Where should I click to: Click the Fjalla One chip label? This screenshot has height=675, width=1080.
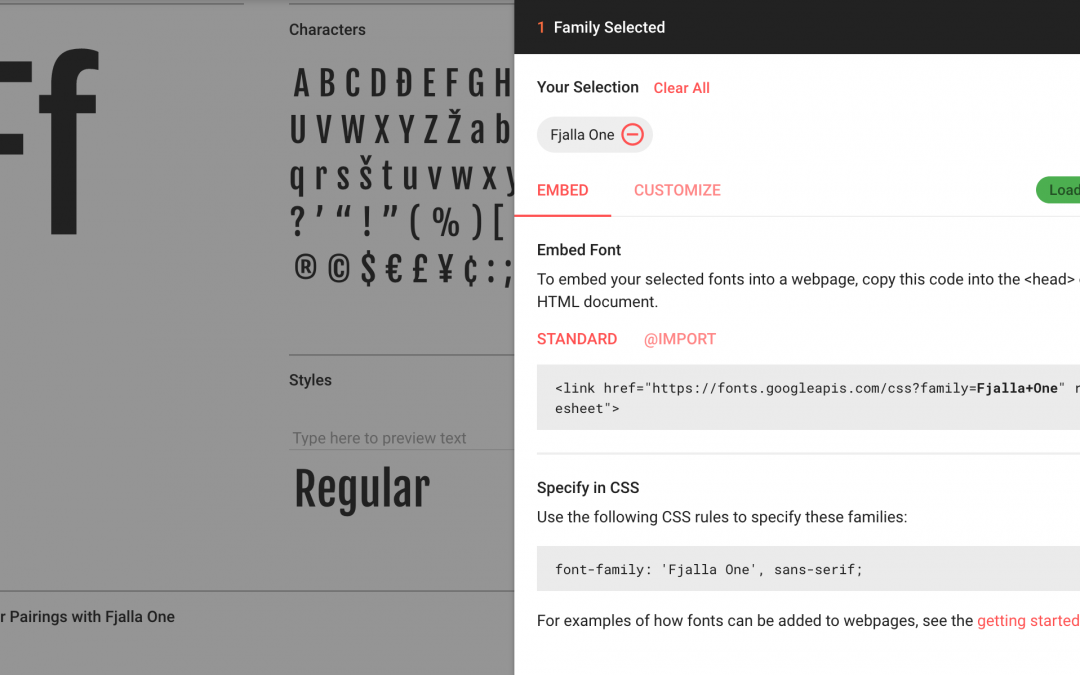click(582, 135)
